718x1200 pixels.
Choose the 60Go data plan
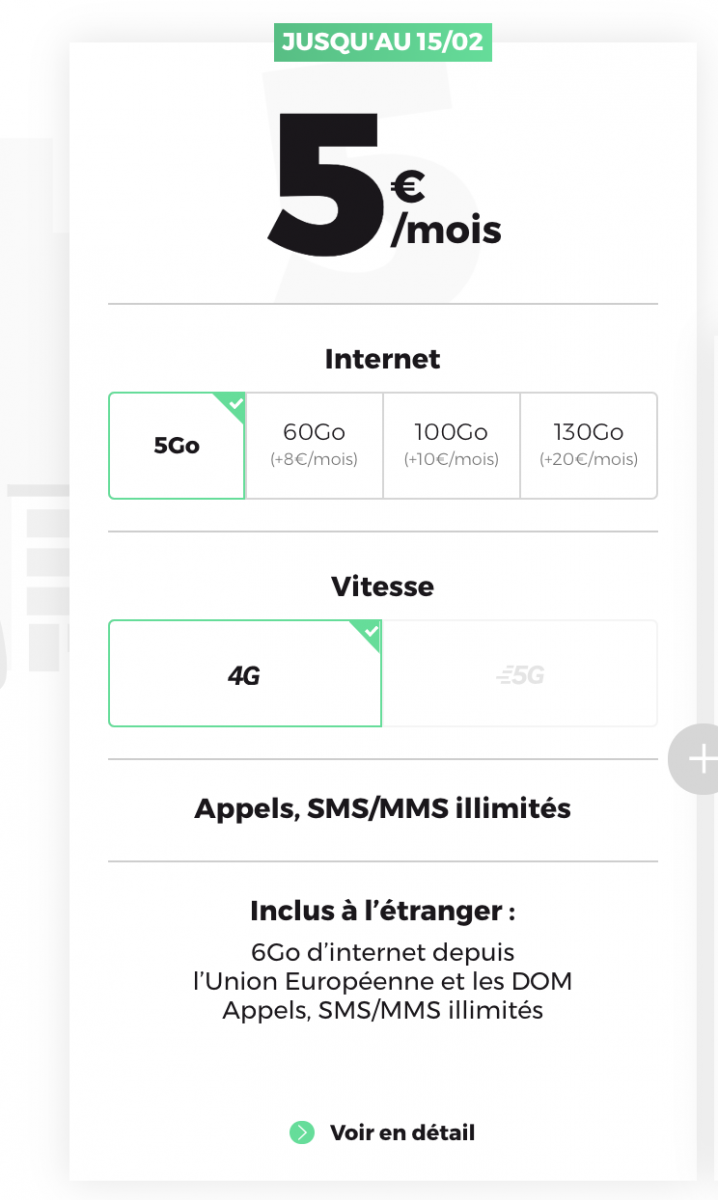pos(314,445)
